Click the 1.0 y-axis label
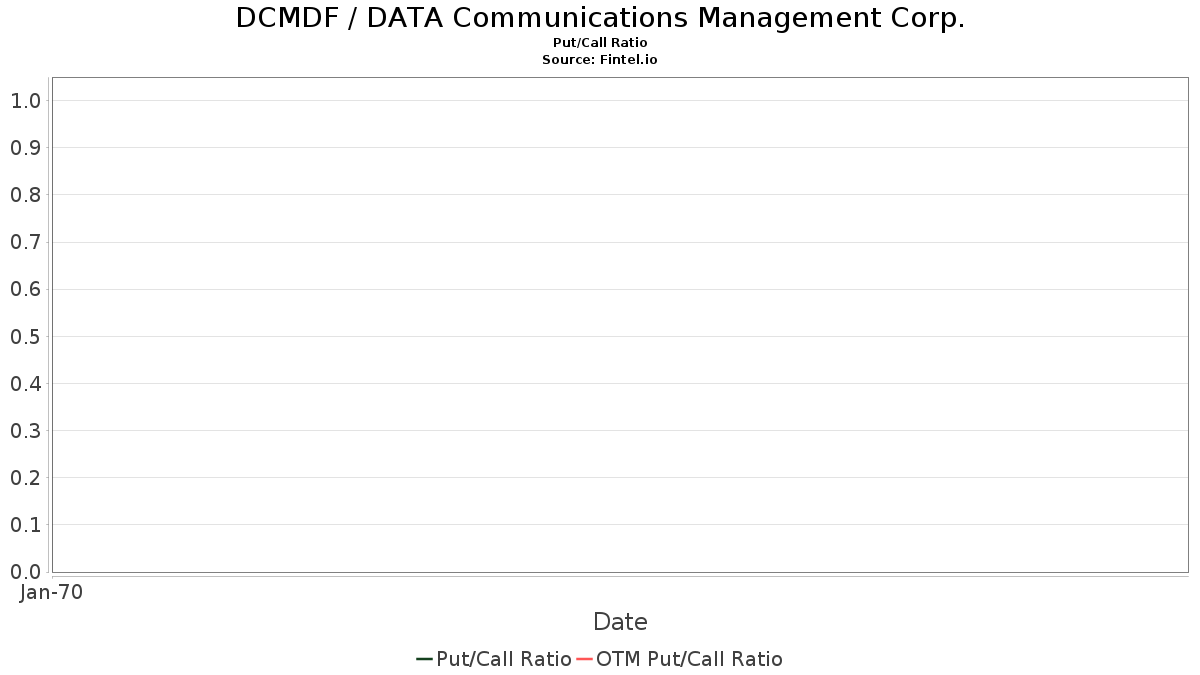The height and width of the screenshot is (675, 1200). pos(25,101)
